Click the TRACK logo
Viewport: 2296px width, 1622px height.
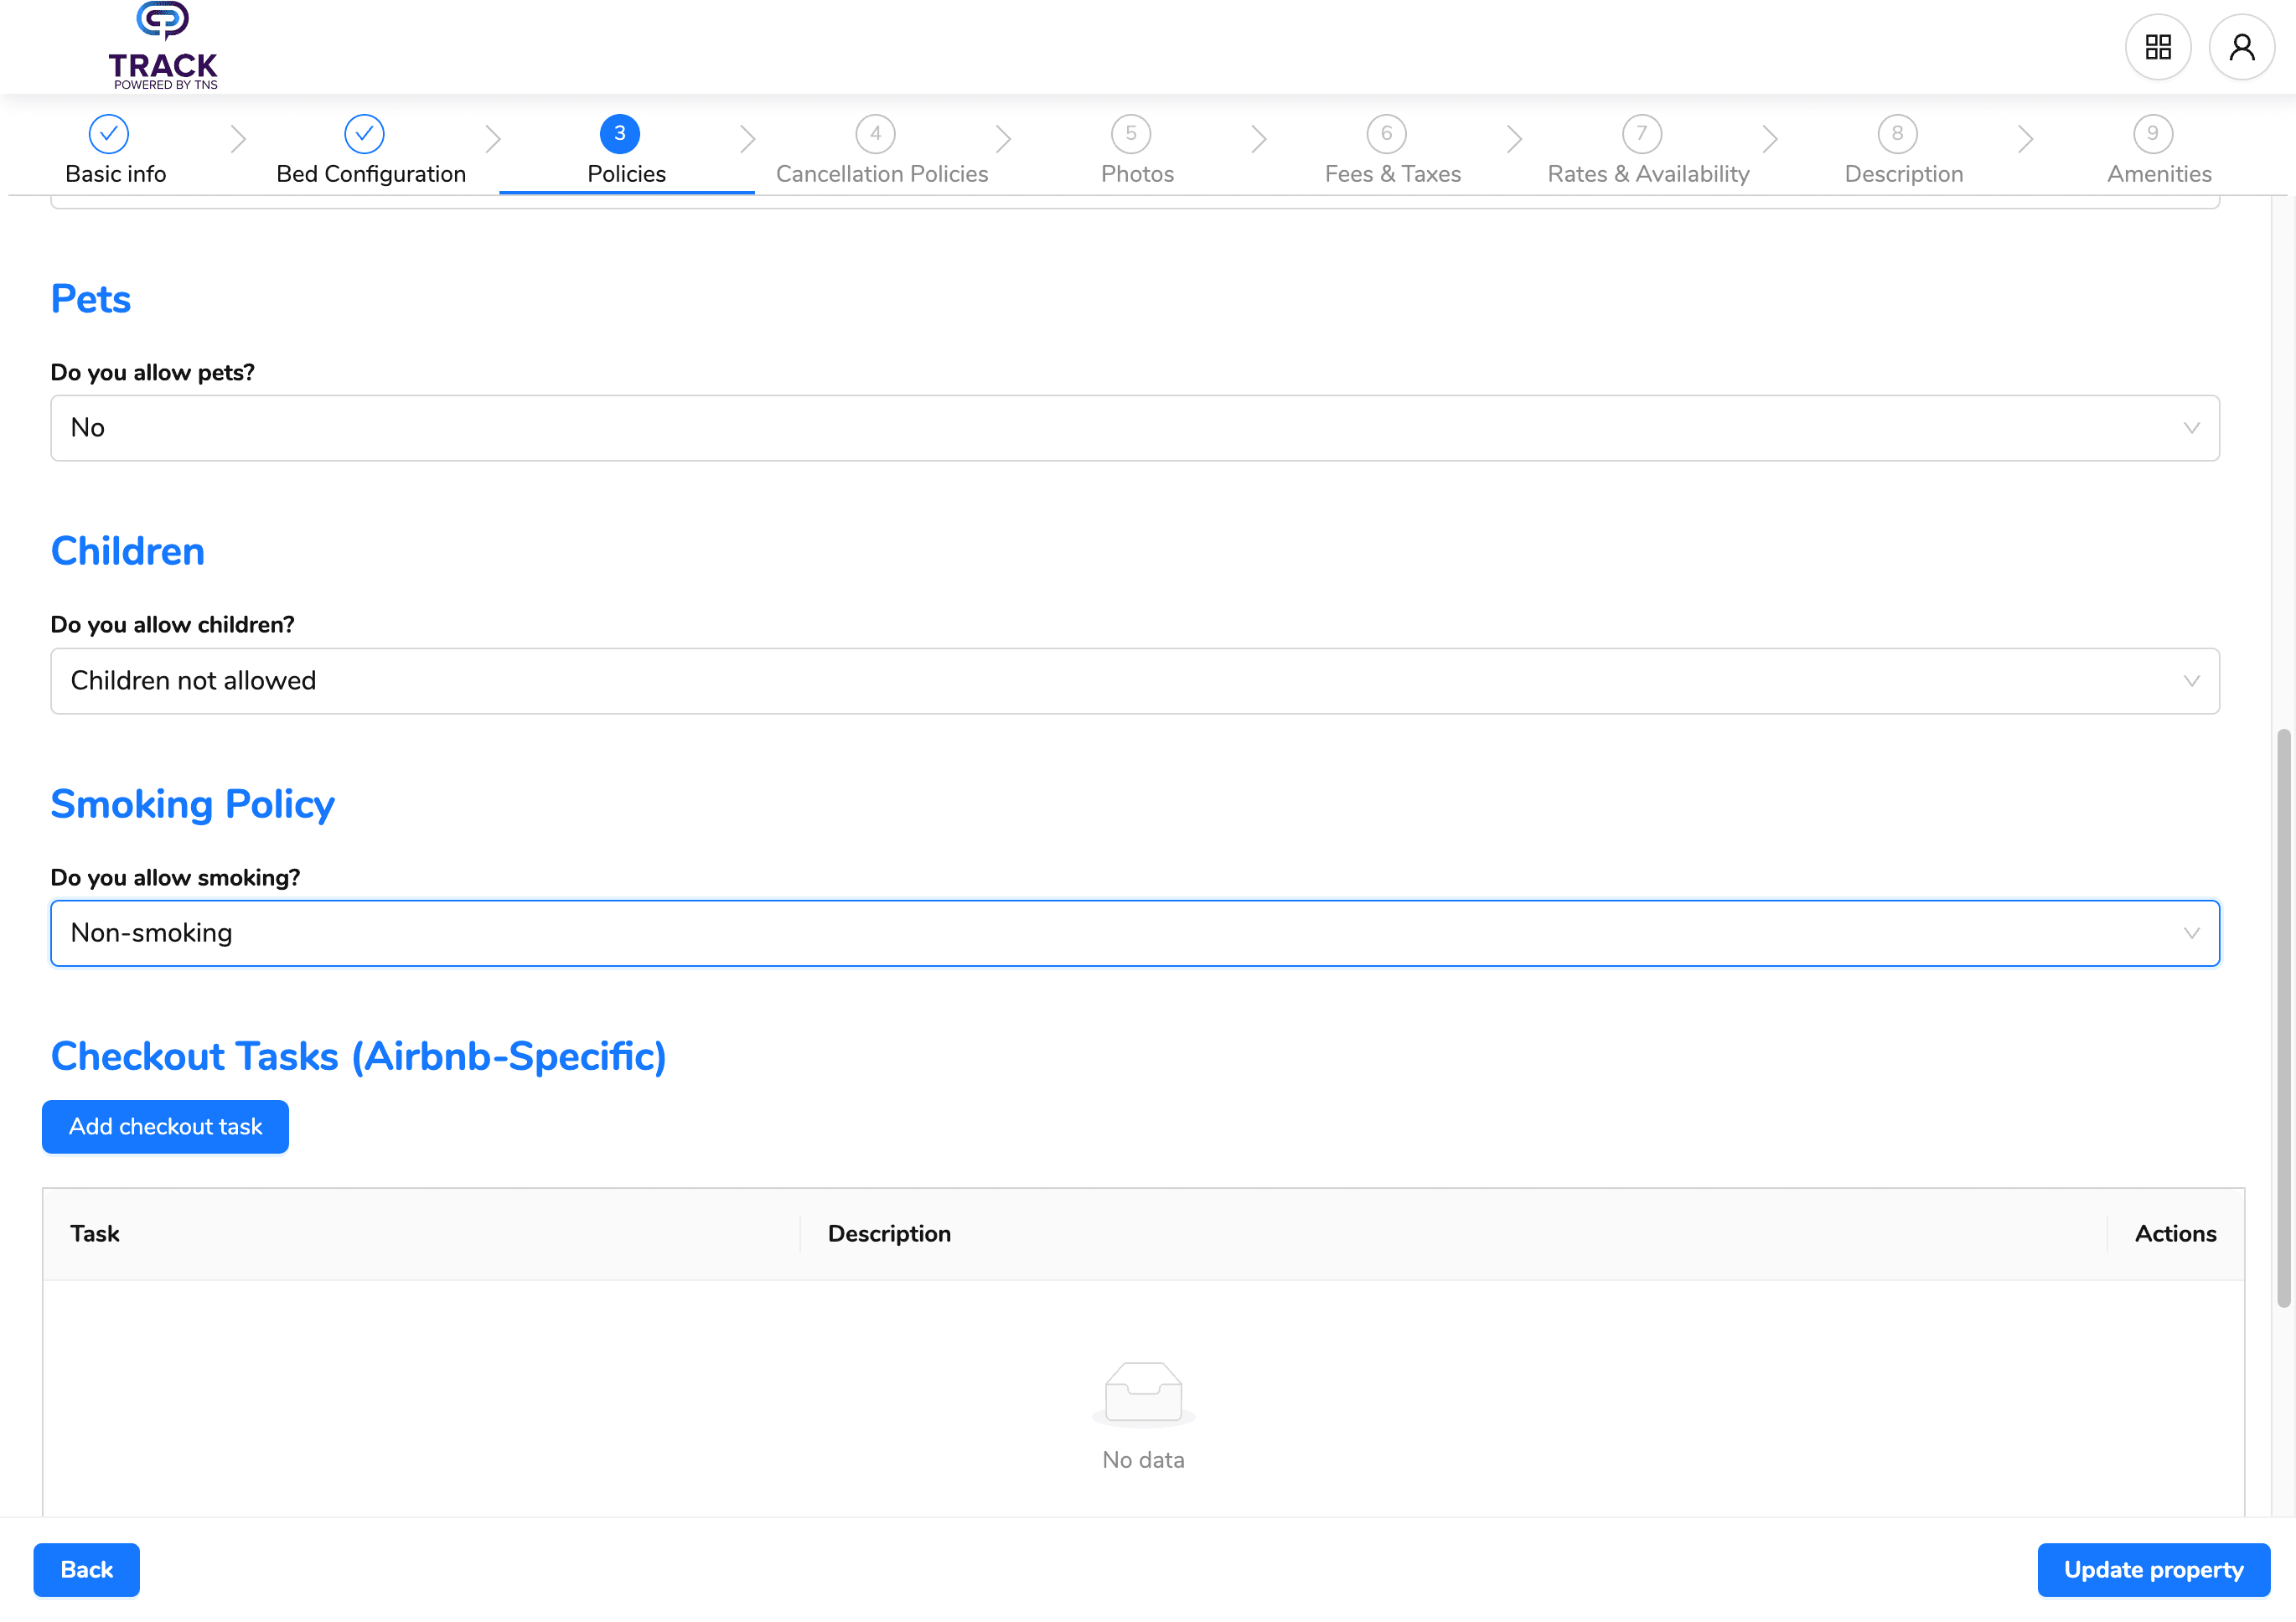[x=163, y=46]
